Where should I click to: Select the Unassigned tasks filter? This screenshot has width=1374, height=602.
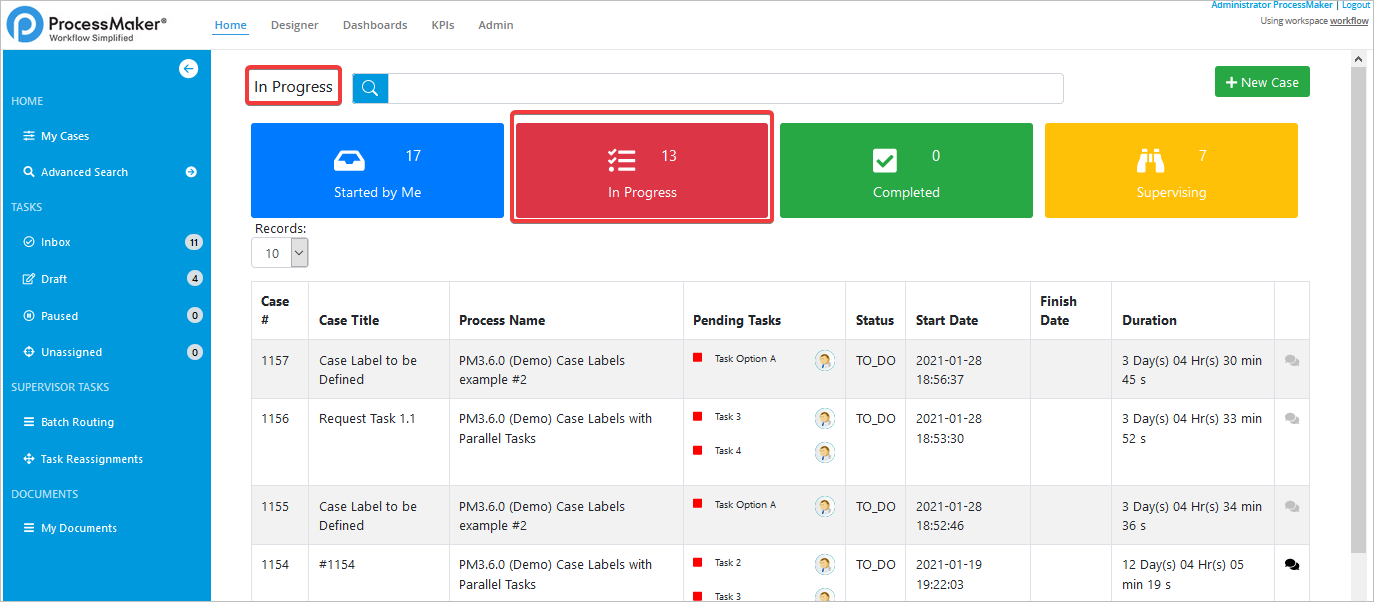click(72, 351)
